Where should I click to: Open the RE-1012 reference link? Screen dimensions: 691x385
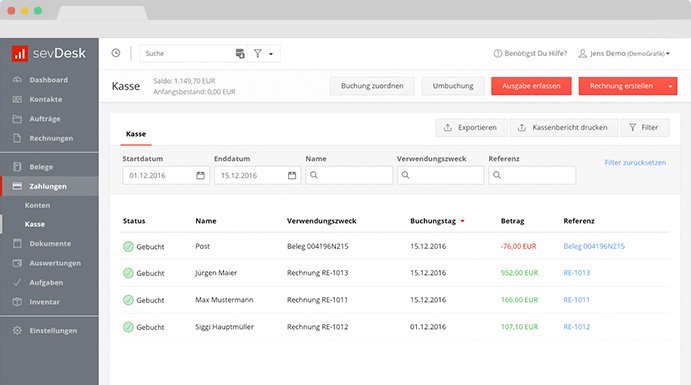pos(576,327)
